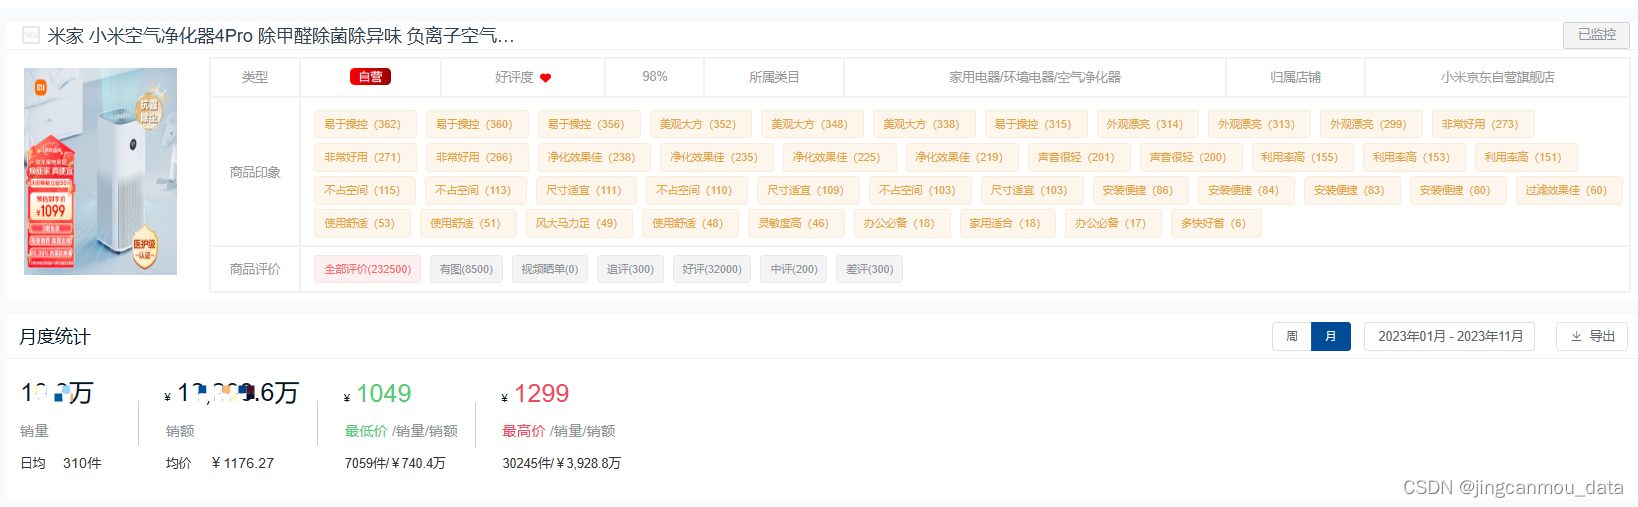Export data with the 导出 button
Image resolution: width=1638 pixels, height=507 pixels.
[1592, 336]
